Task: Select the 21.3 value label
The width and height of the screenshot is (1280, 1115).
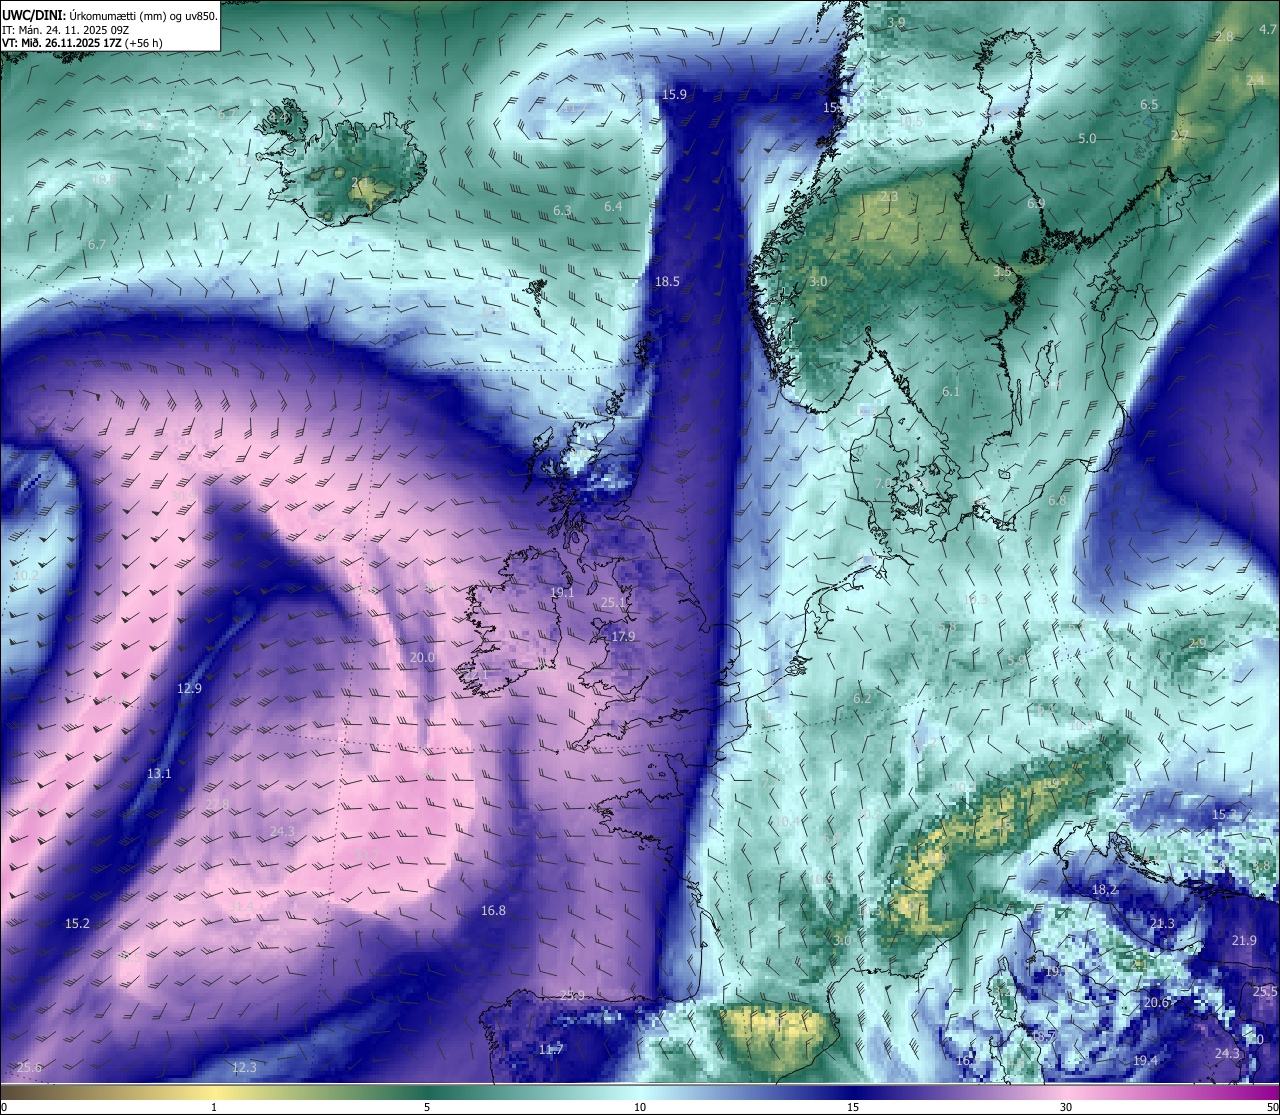Action: pos(1162,924)
